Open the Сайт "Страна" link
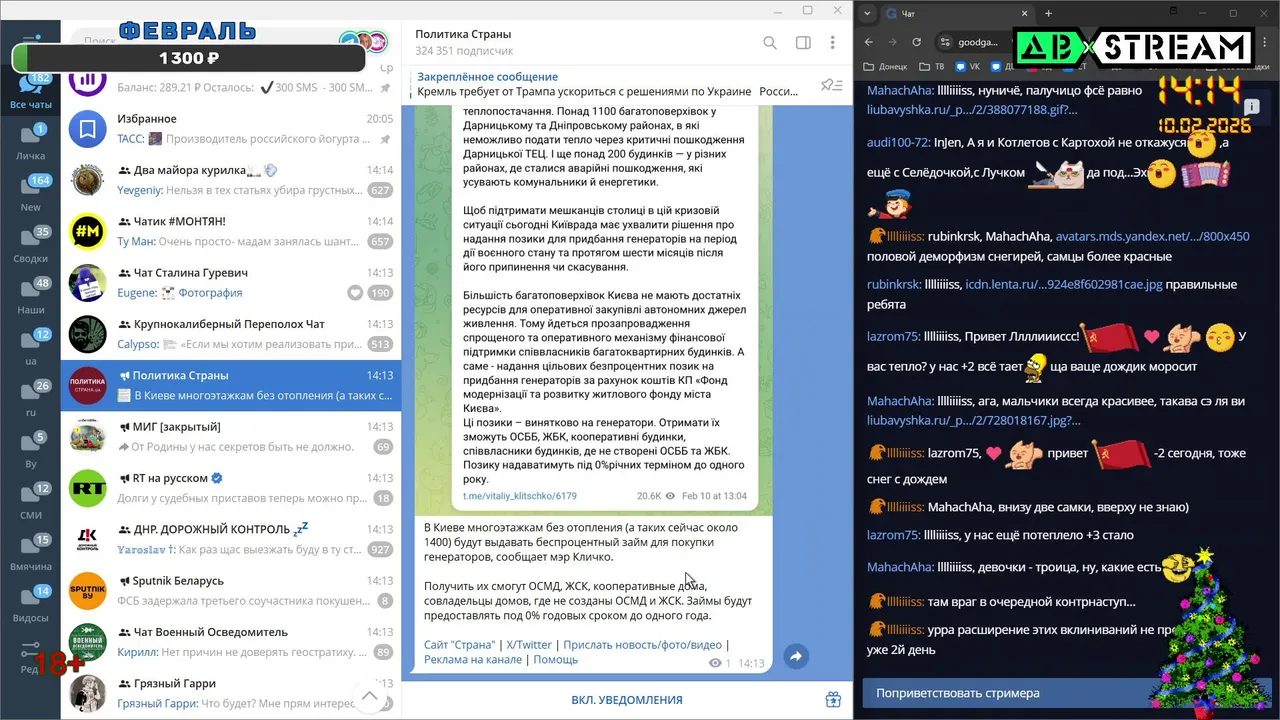Image resolution: width=1280 pixels, height=720 pixels. [459, 645]
